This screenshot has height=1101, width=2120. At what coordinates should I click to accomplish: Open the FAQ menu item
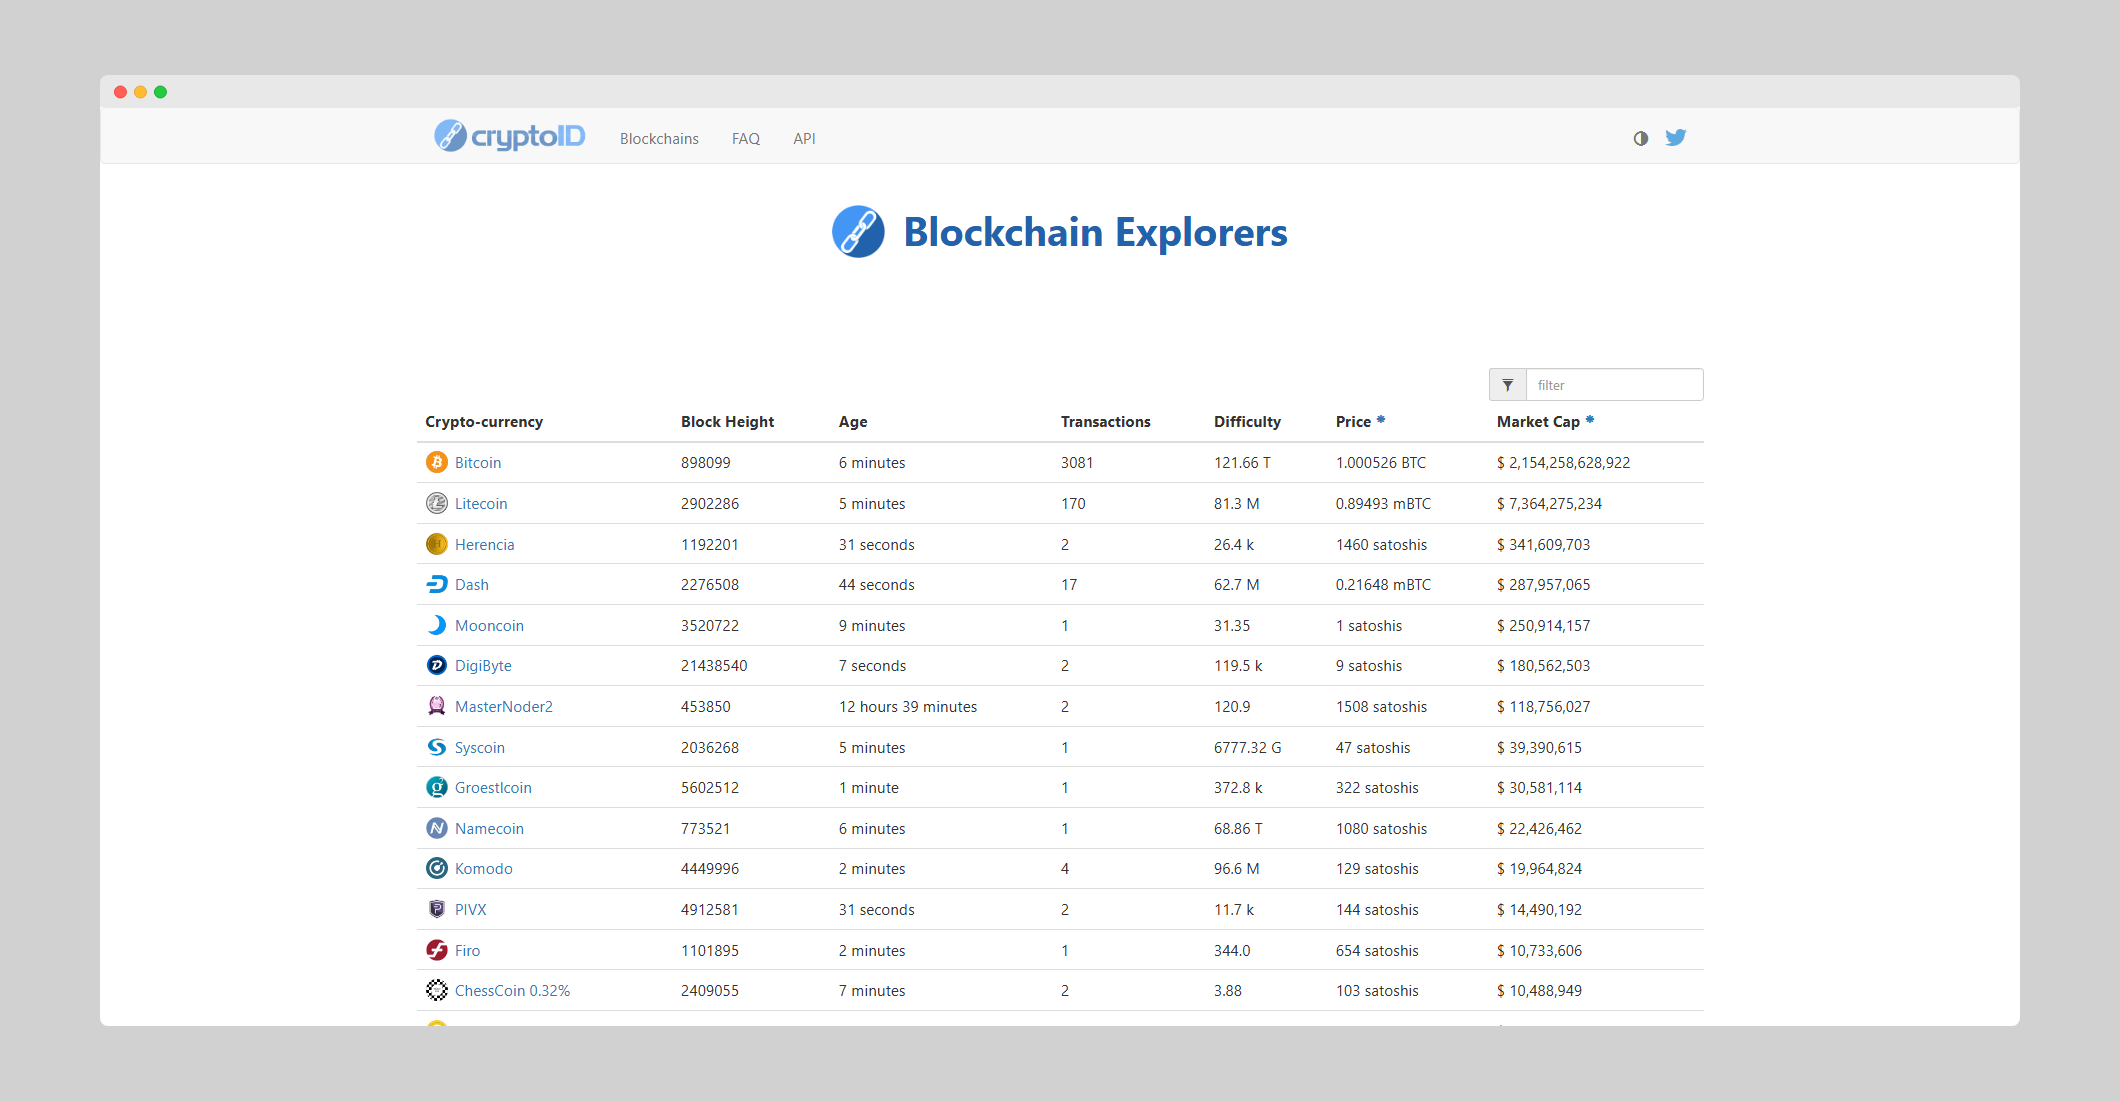pos(746,139)
